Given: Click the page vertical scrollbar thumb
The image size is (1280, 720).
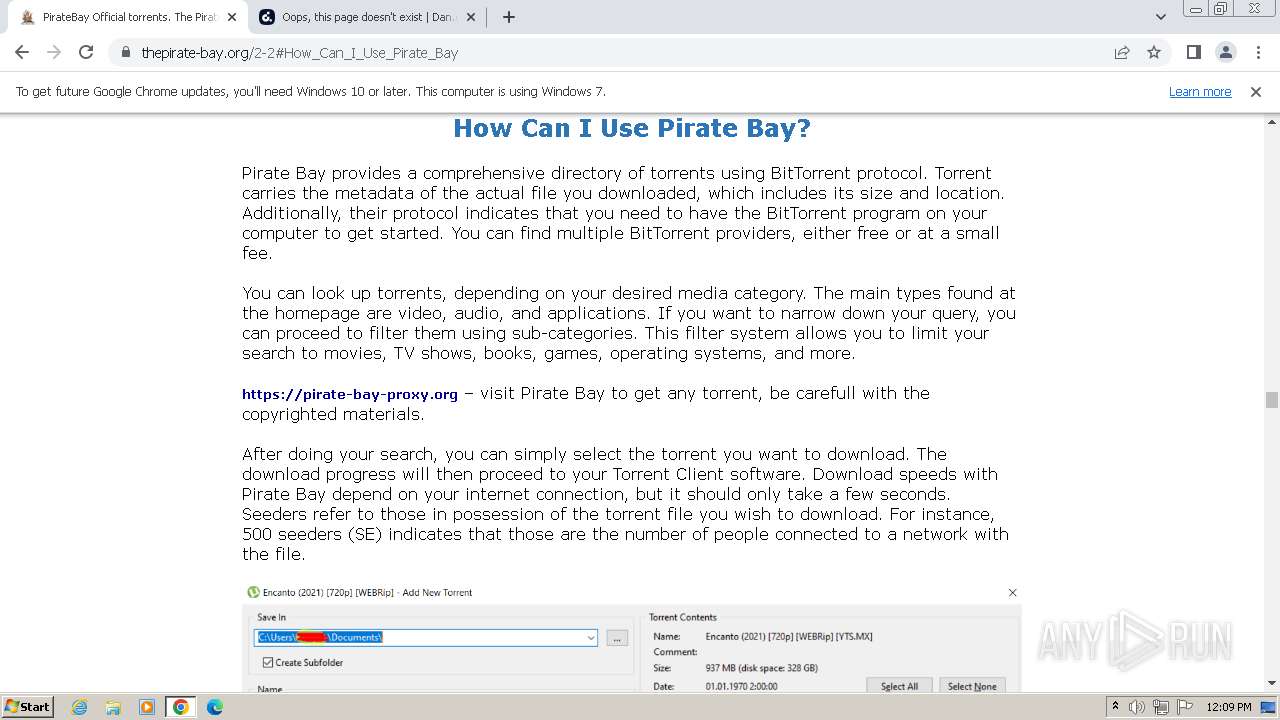Looking at the screenshot, I should pos(1272,400).
